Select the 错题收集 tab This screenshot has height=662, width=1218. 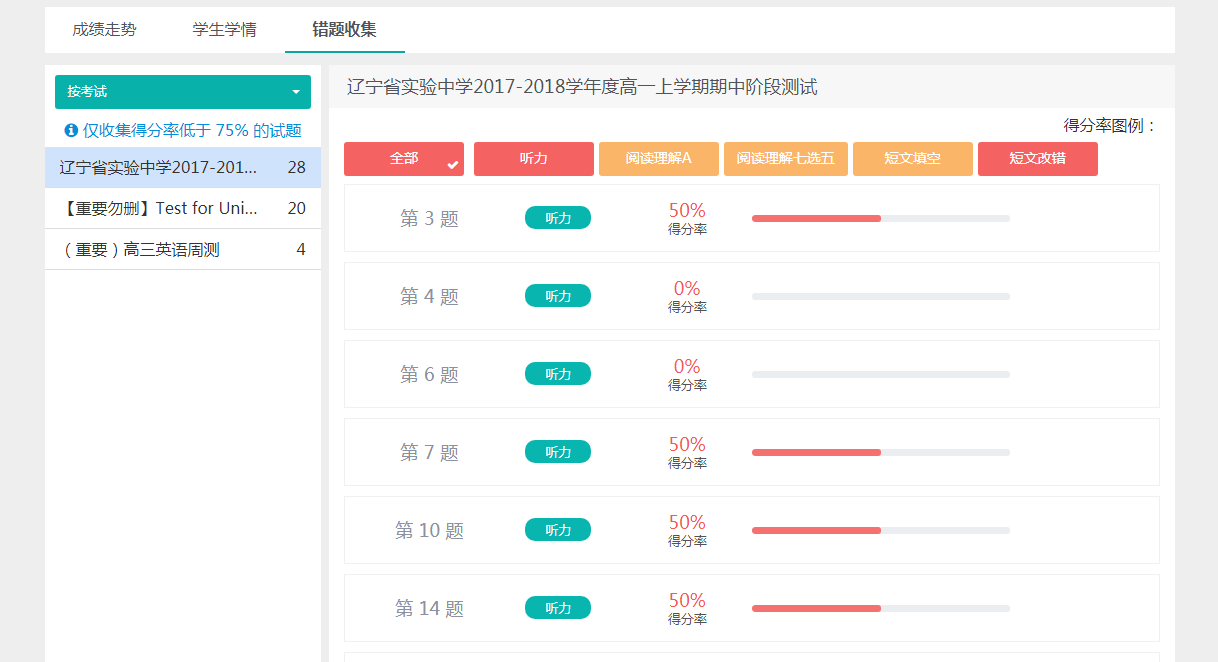[x=344, y=30]
